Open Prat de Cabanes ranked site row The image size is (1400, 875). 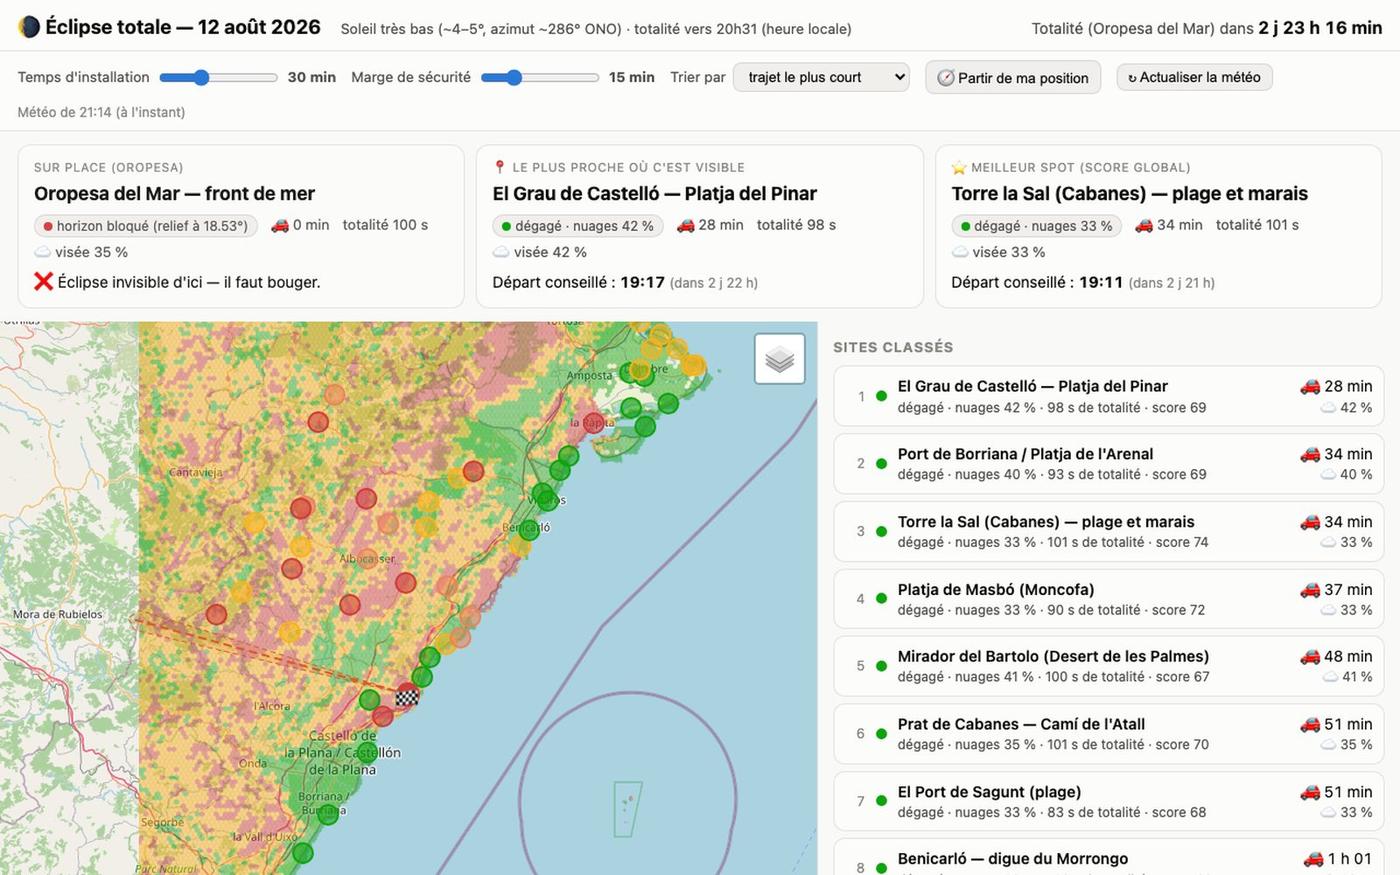(1109, 734)
